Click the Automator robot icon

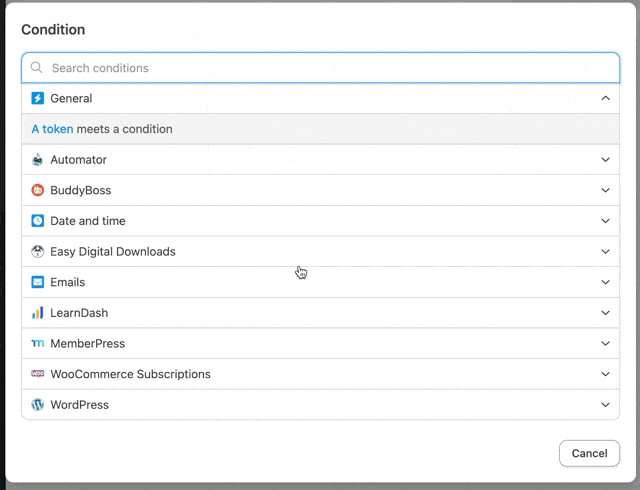38,159
